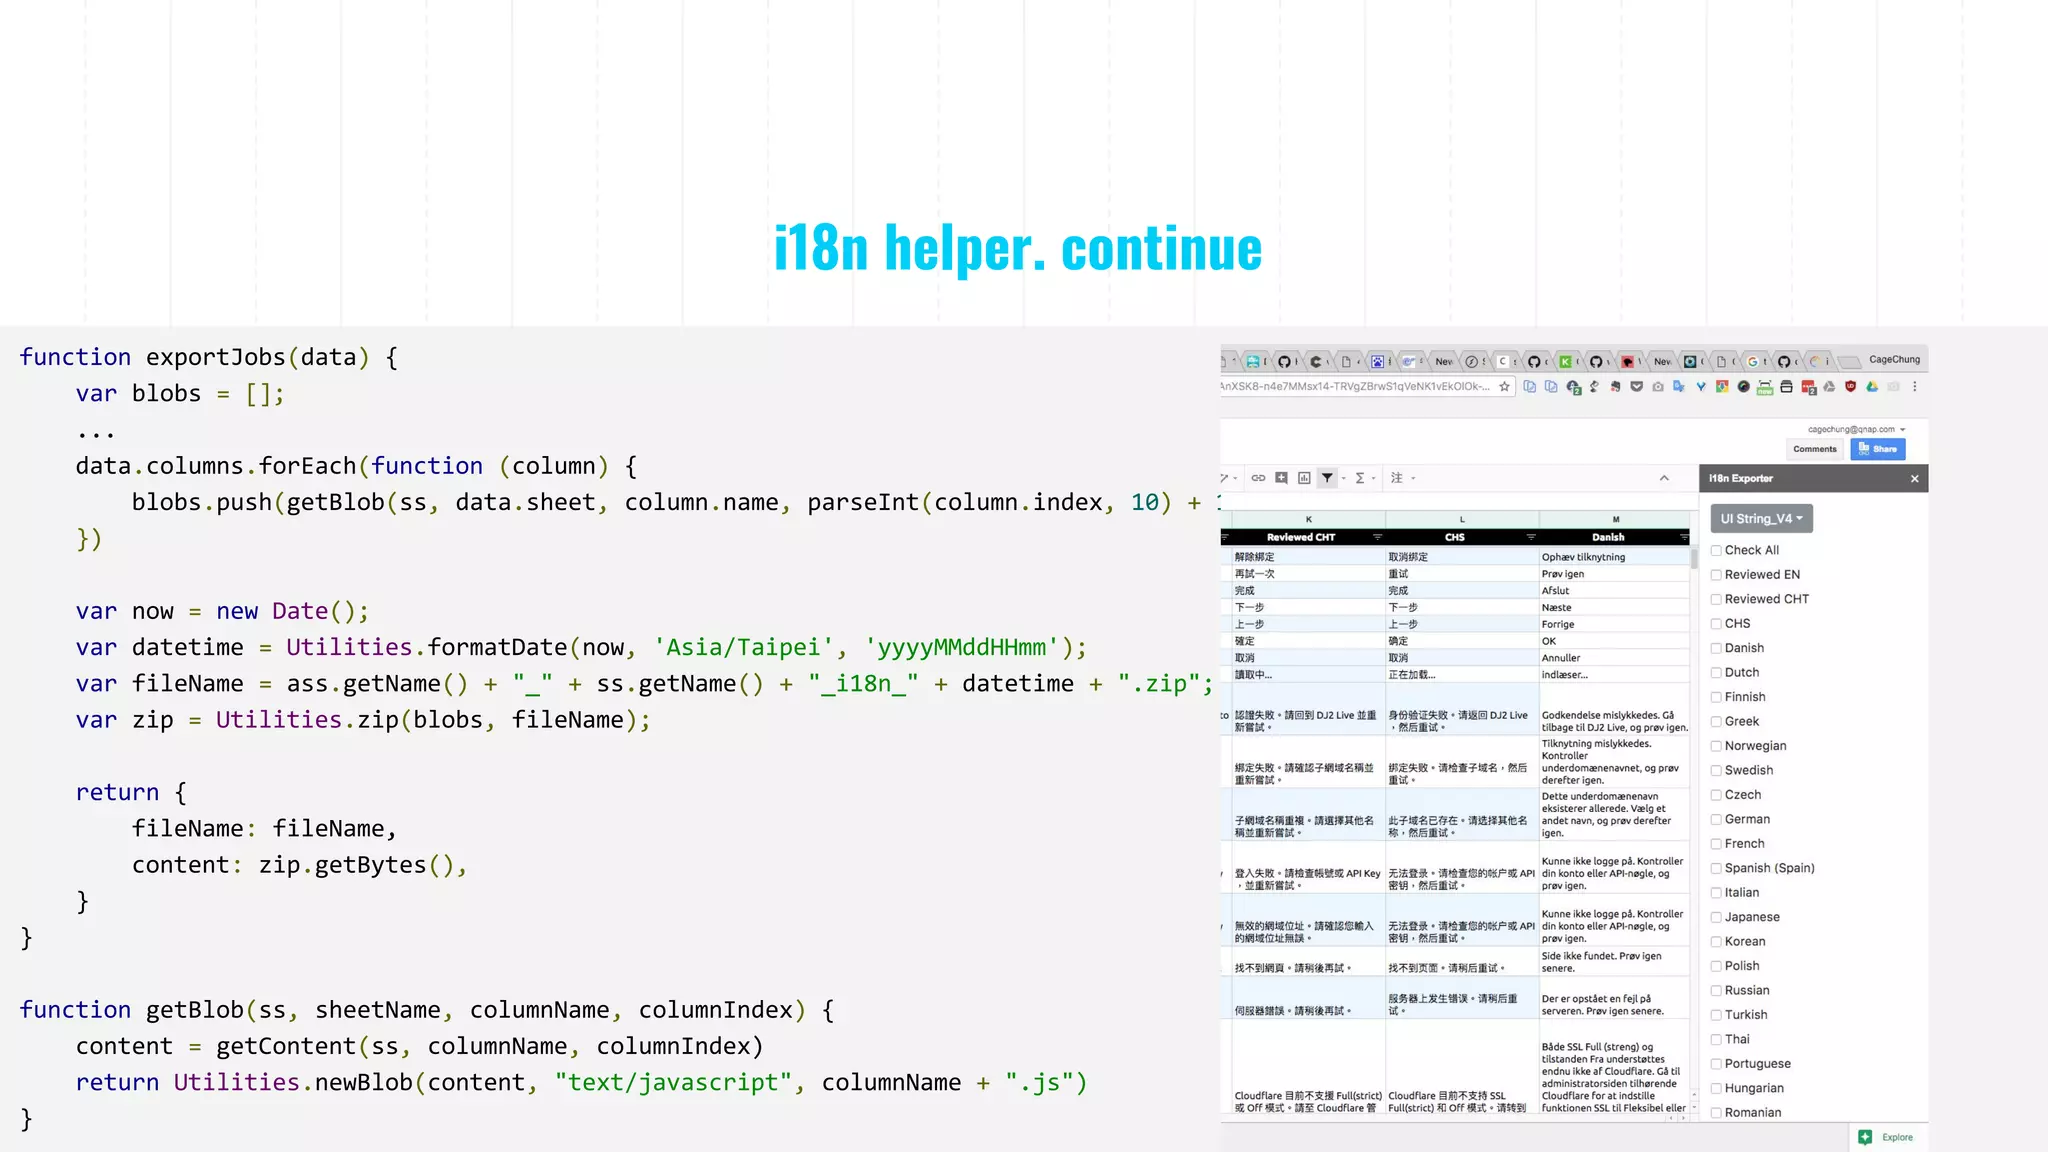Click the input tools 注 icon

coord(1396,478)
